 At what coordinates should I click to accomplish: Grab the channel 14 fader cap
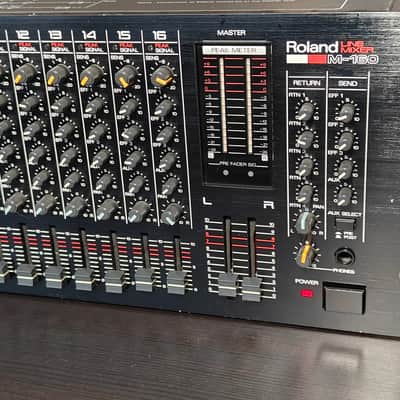114,281
